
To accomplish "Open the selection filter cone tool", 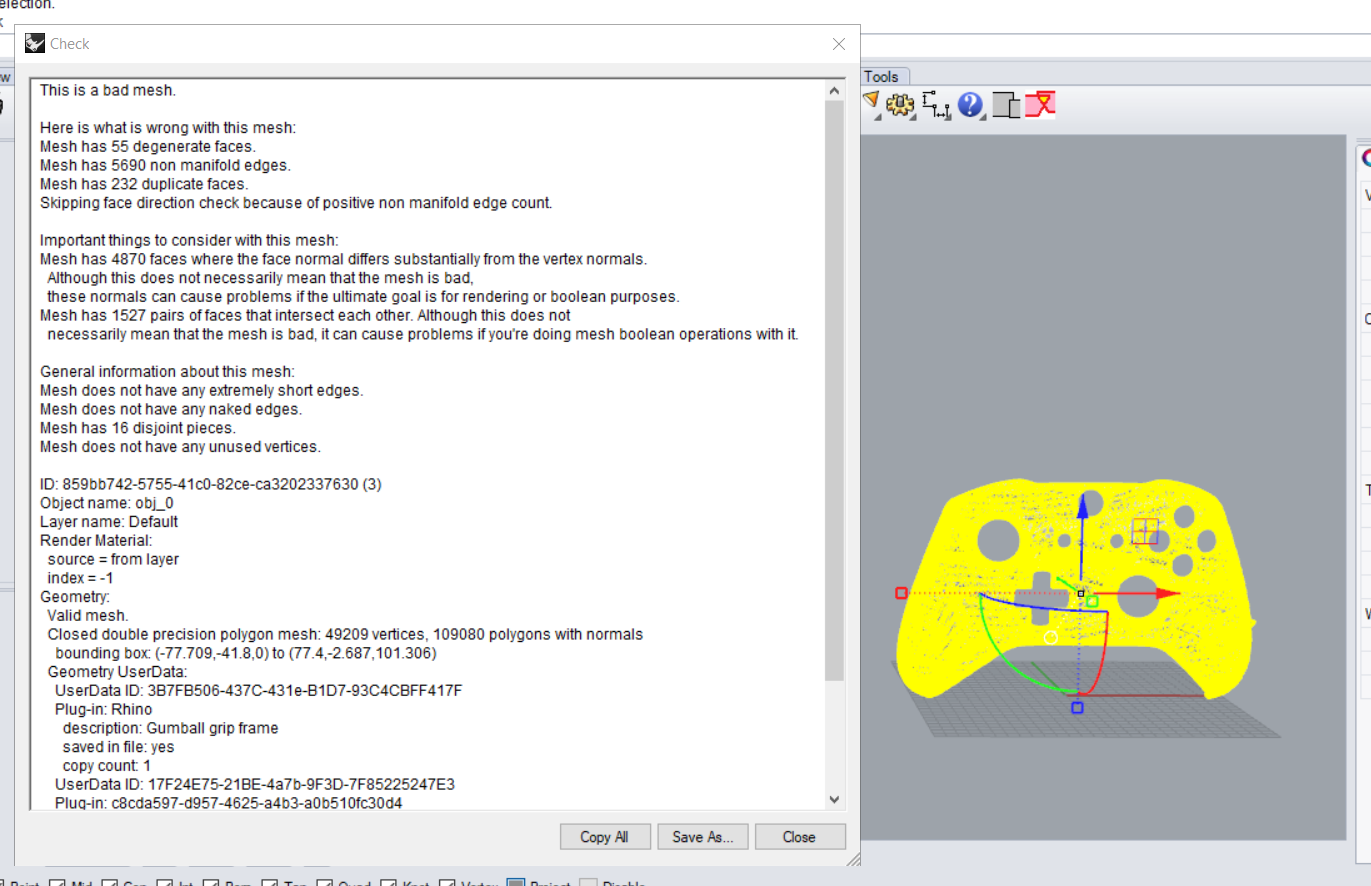I will click(870, 101).
